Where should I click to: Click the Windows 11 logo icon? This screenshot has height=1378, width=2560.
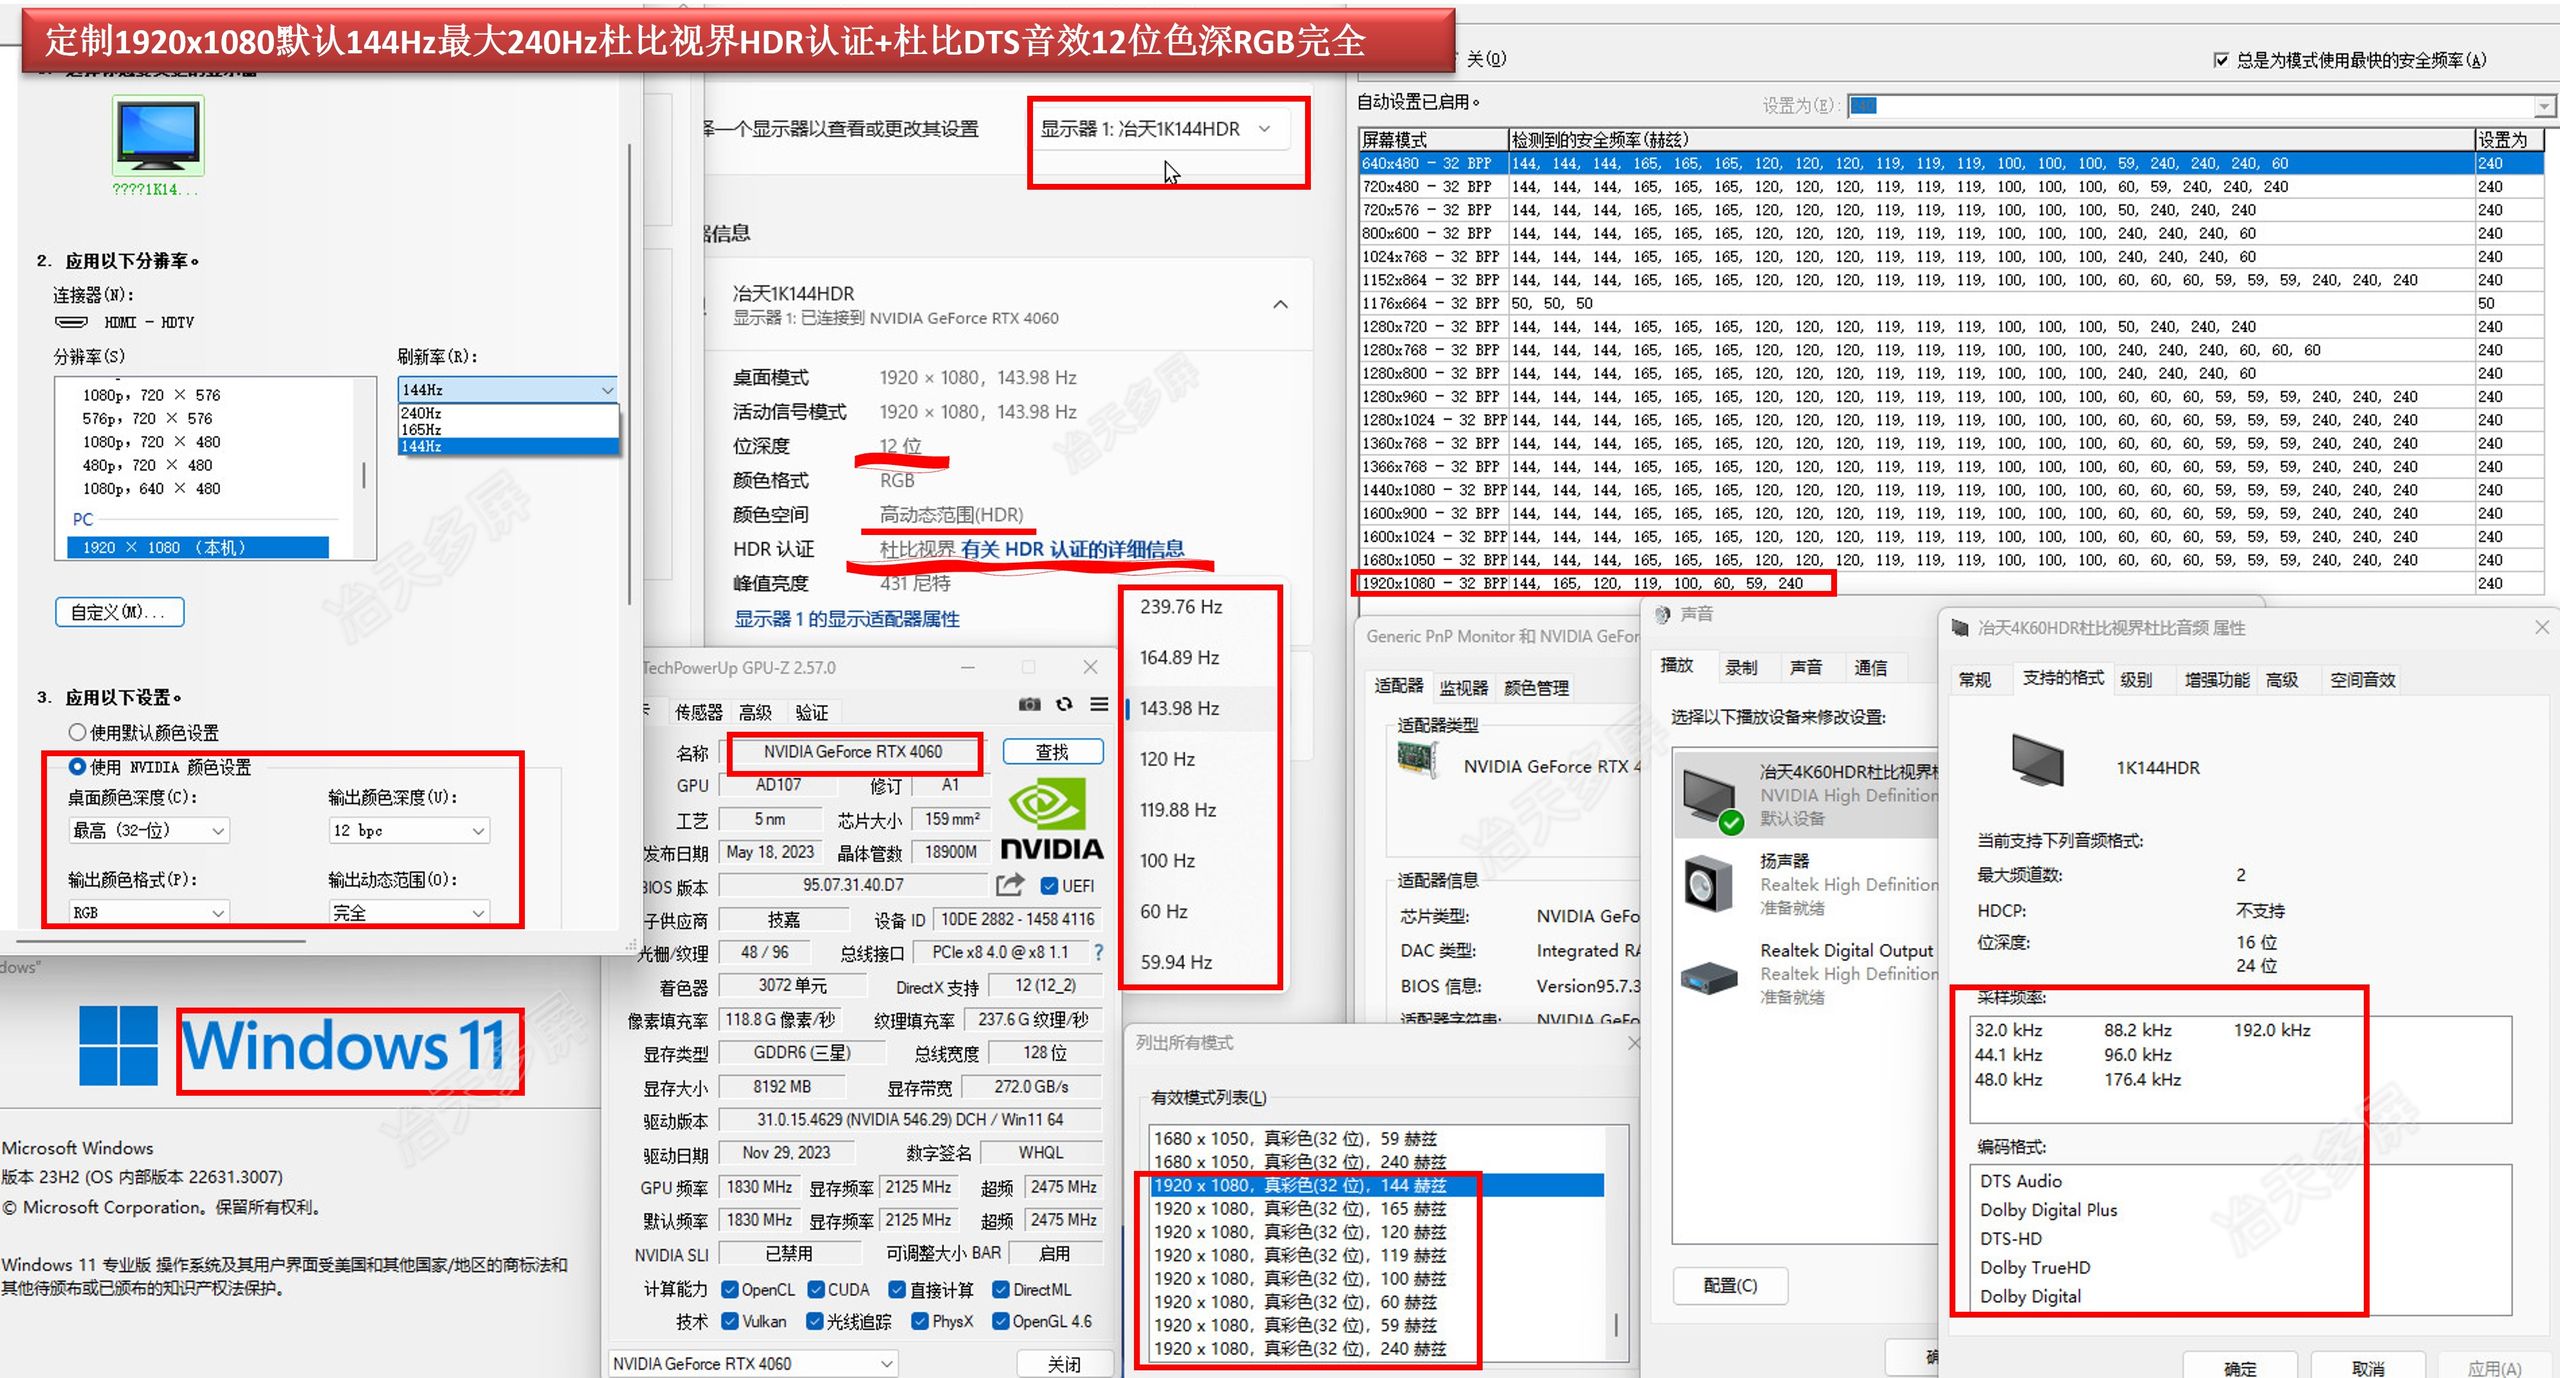[118, 1045]
